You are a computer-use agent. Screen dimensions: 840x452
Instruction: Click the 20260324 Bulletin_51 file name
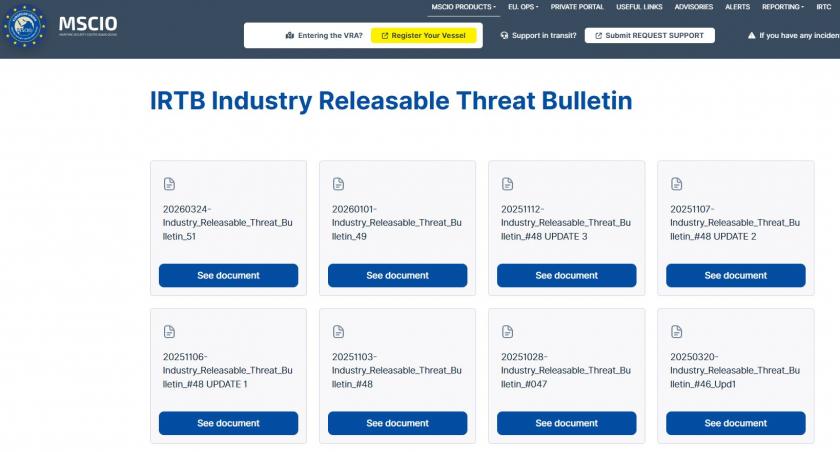(228, 223)
